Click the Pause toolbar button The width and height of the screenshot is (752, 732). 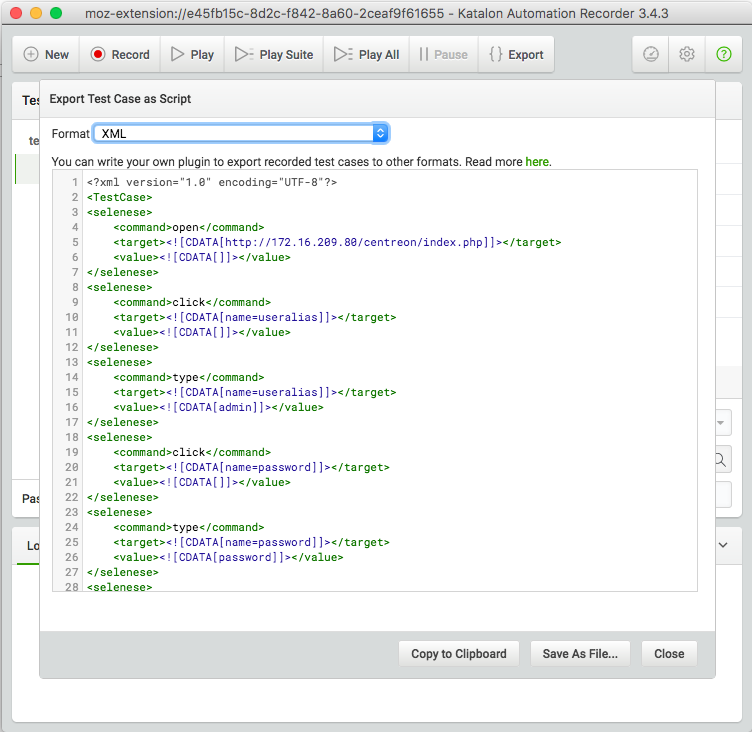tap(442, 55)
